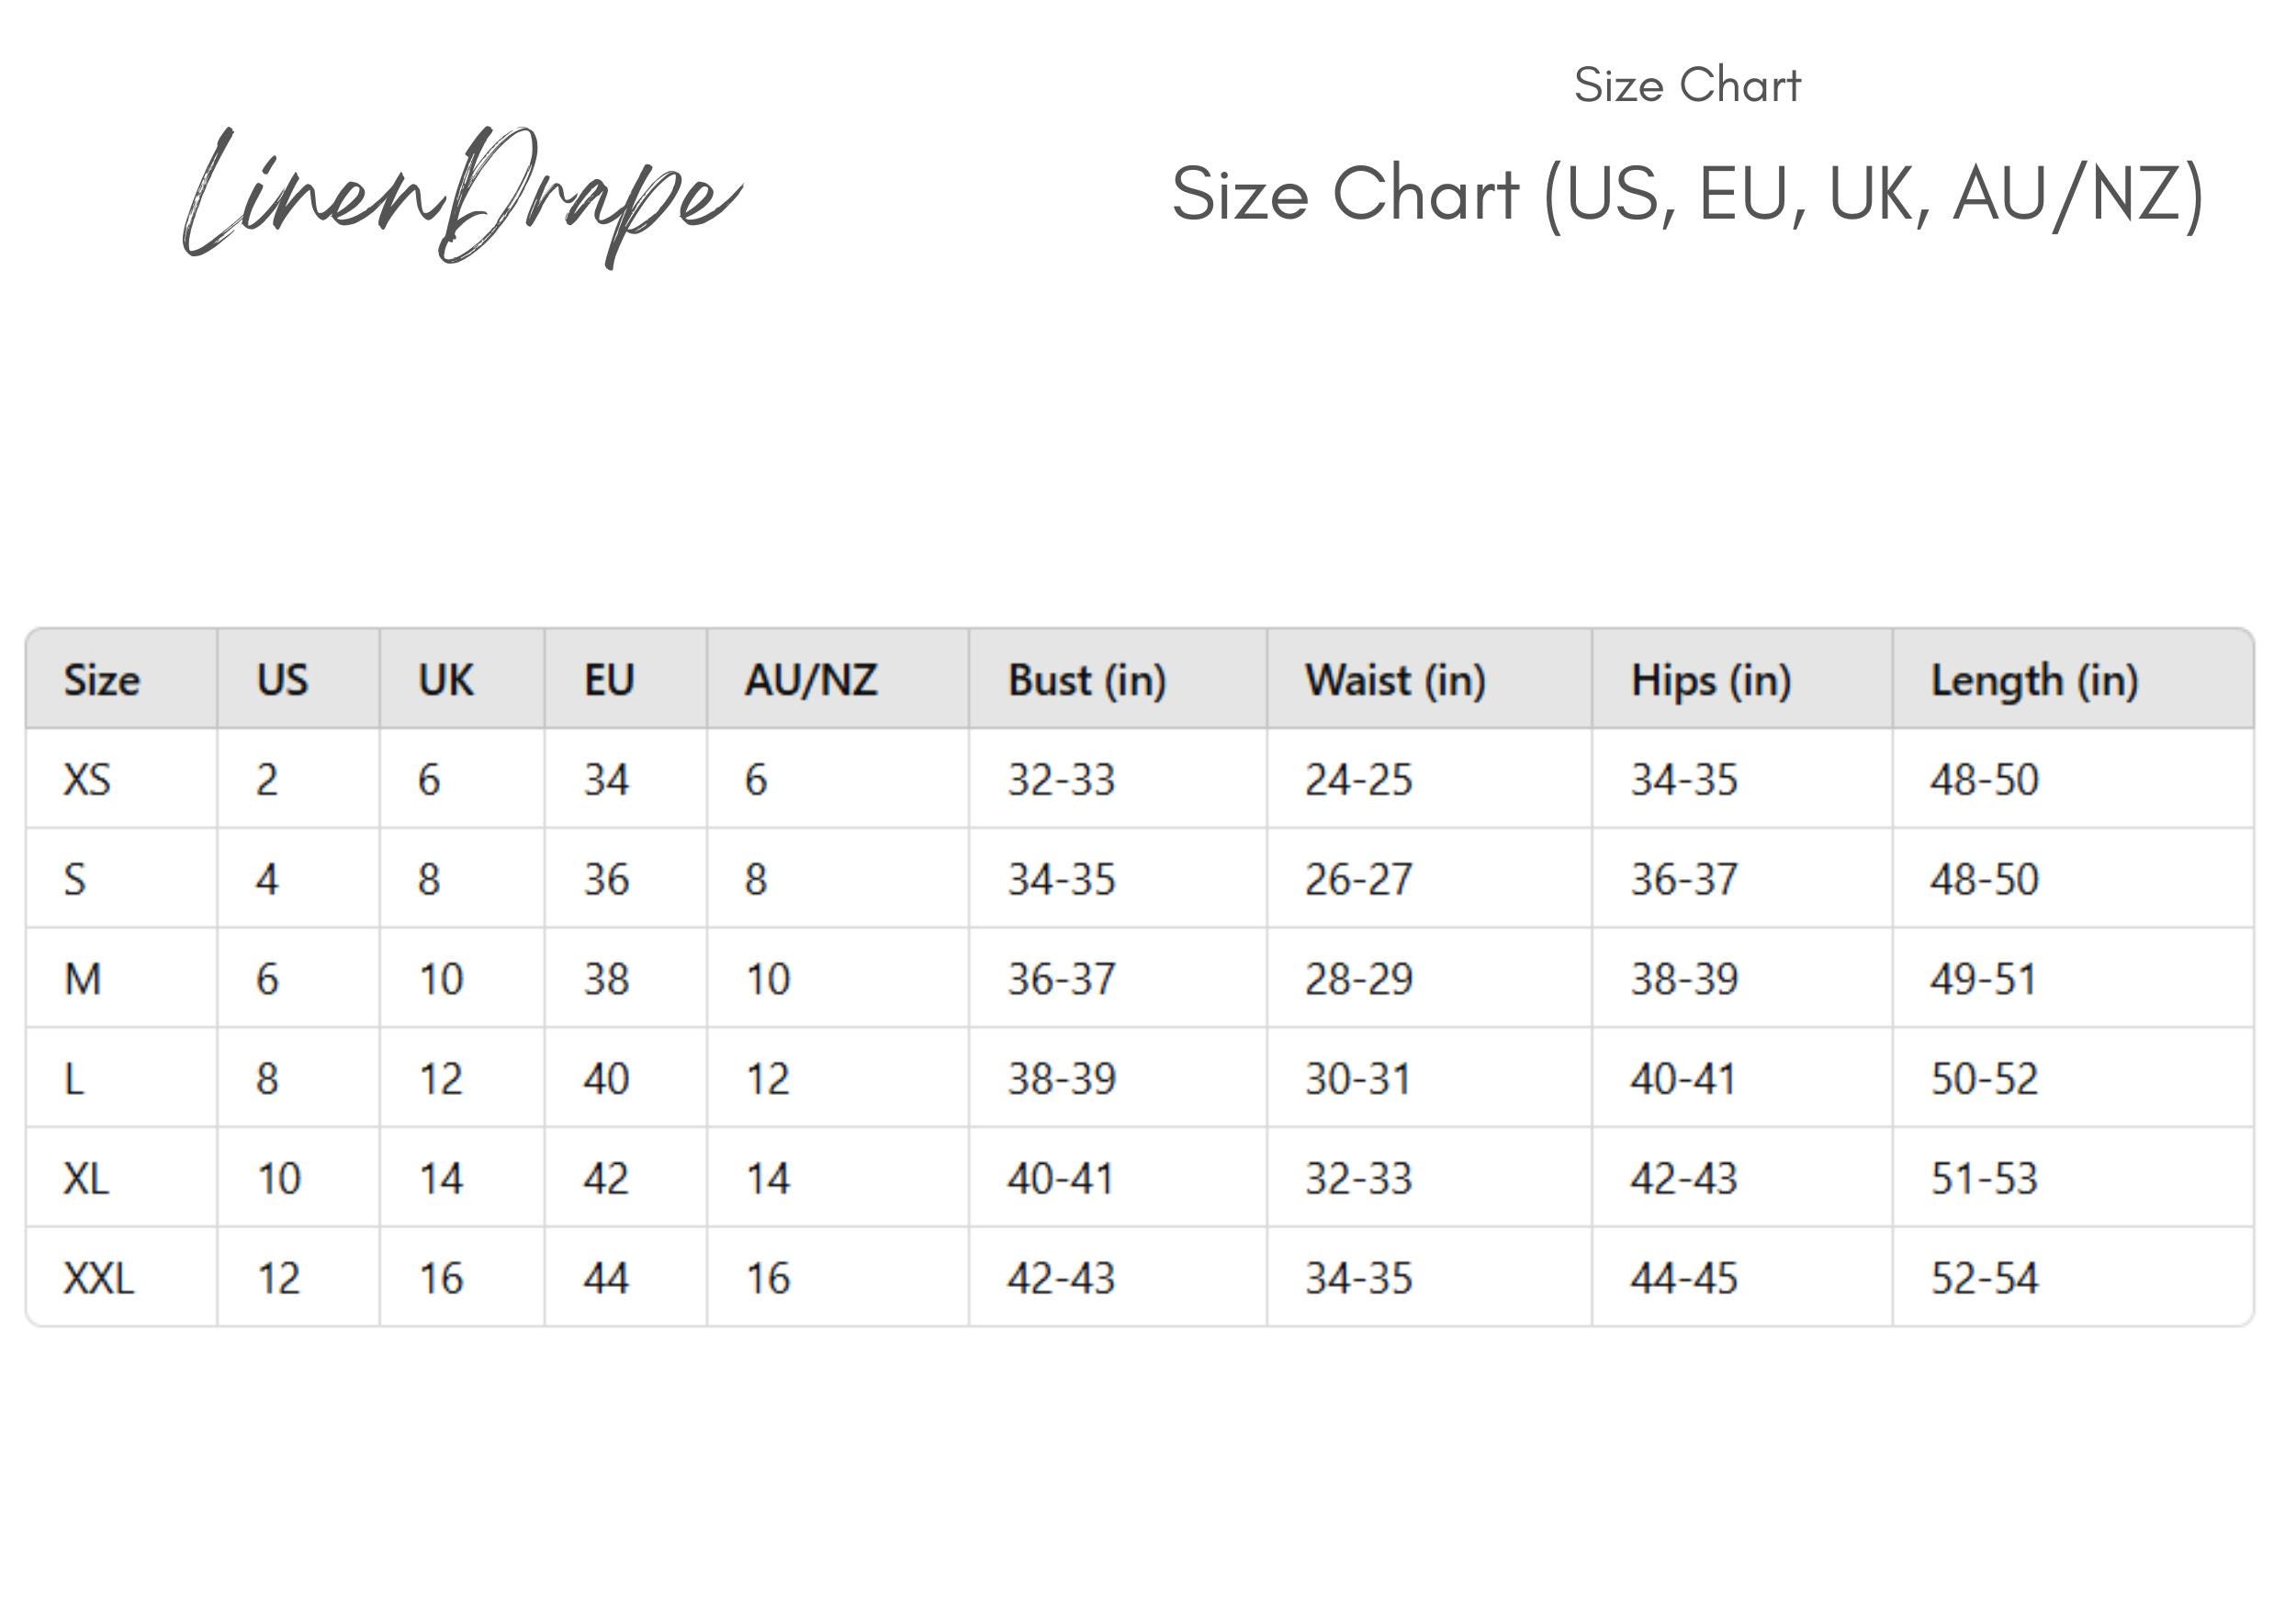This screenshot has height=1624, width=2296.
Task: Click the Waist (in) column header
Action: pyautogui.click(x=1395, y=681)
